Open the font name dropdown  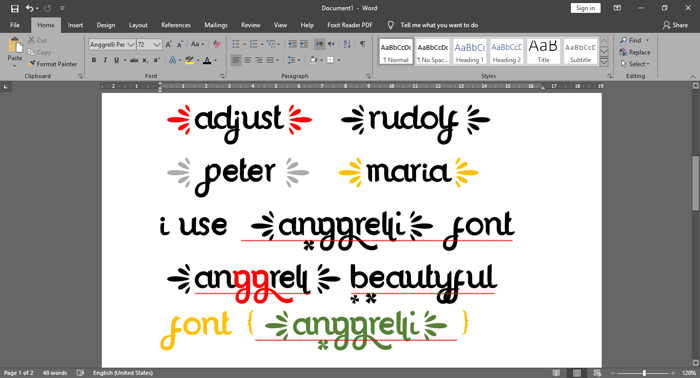point(131,45)
